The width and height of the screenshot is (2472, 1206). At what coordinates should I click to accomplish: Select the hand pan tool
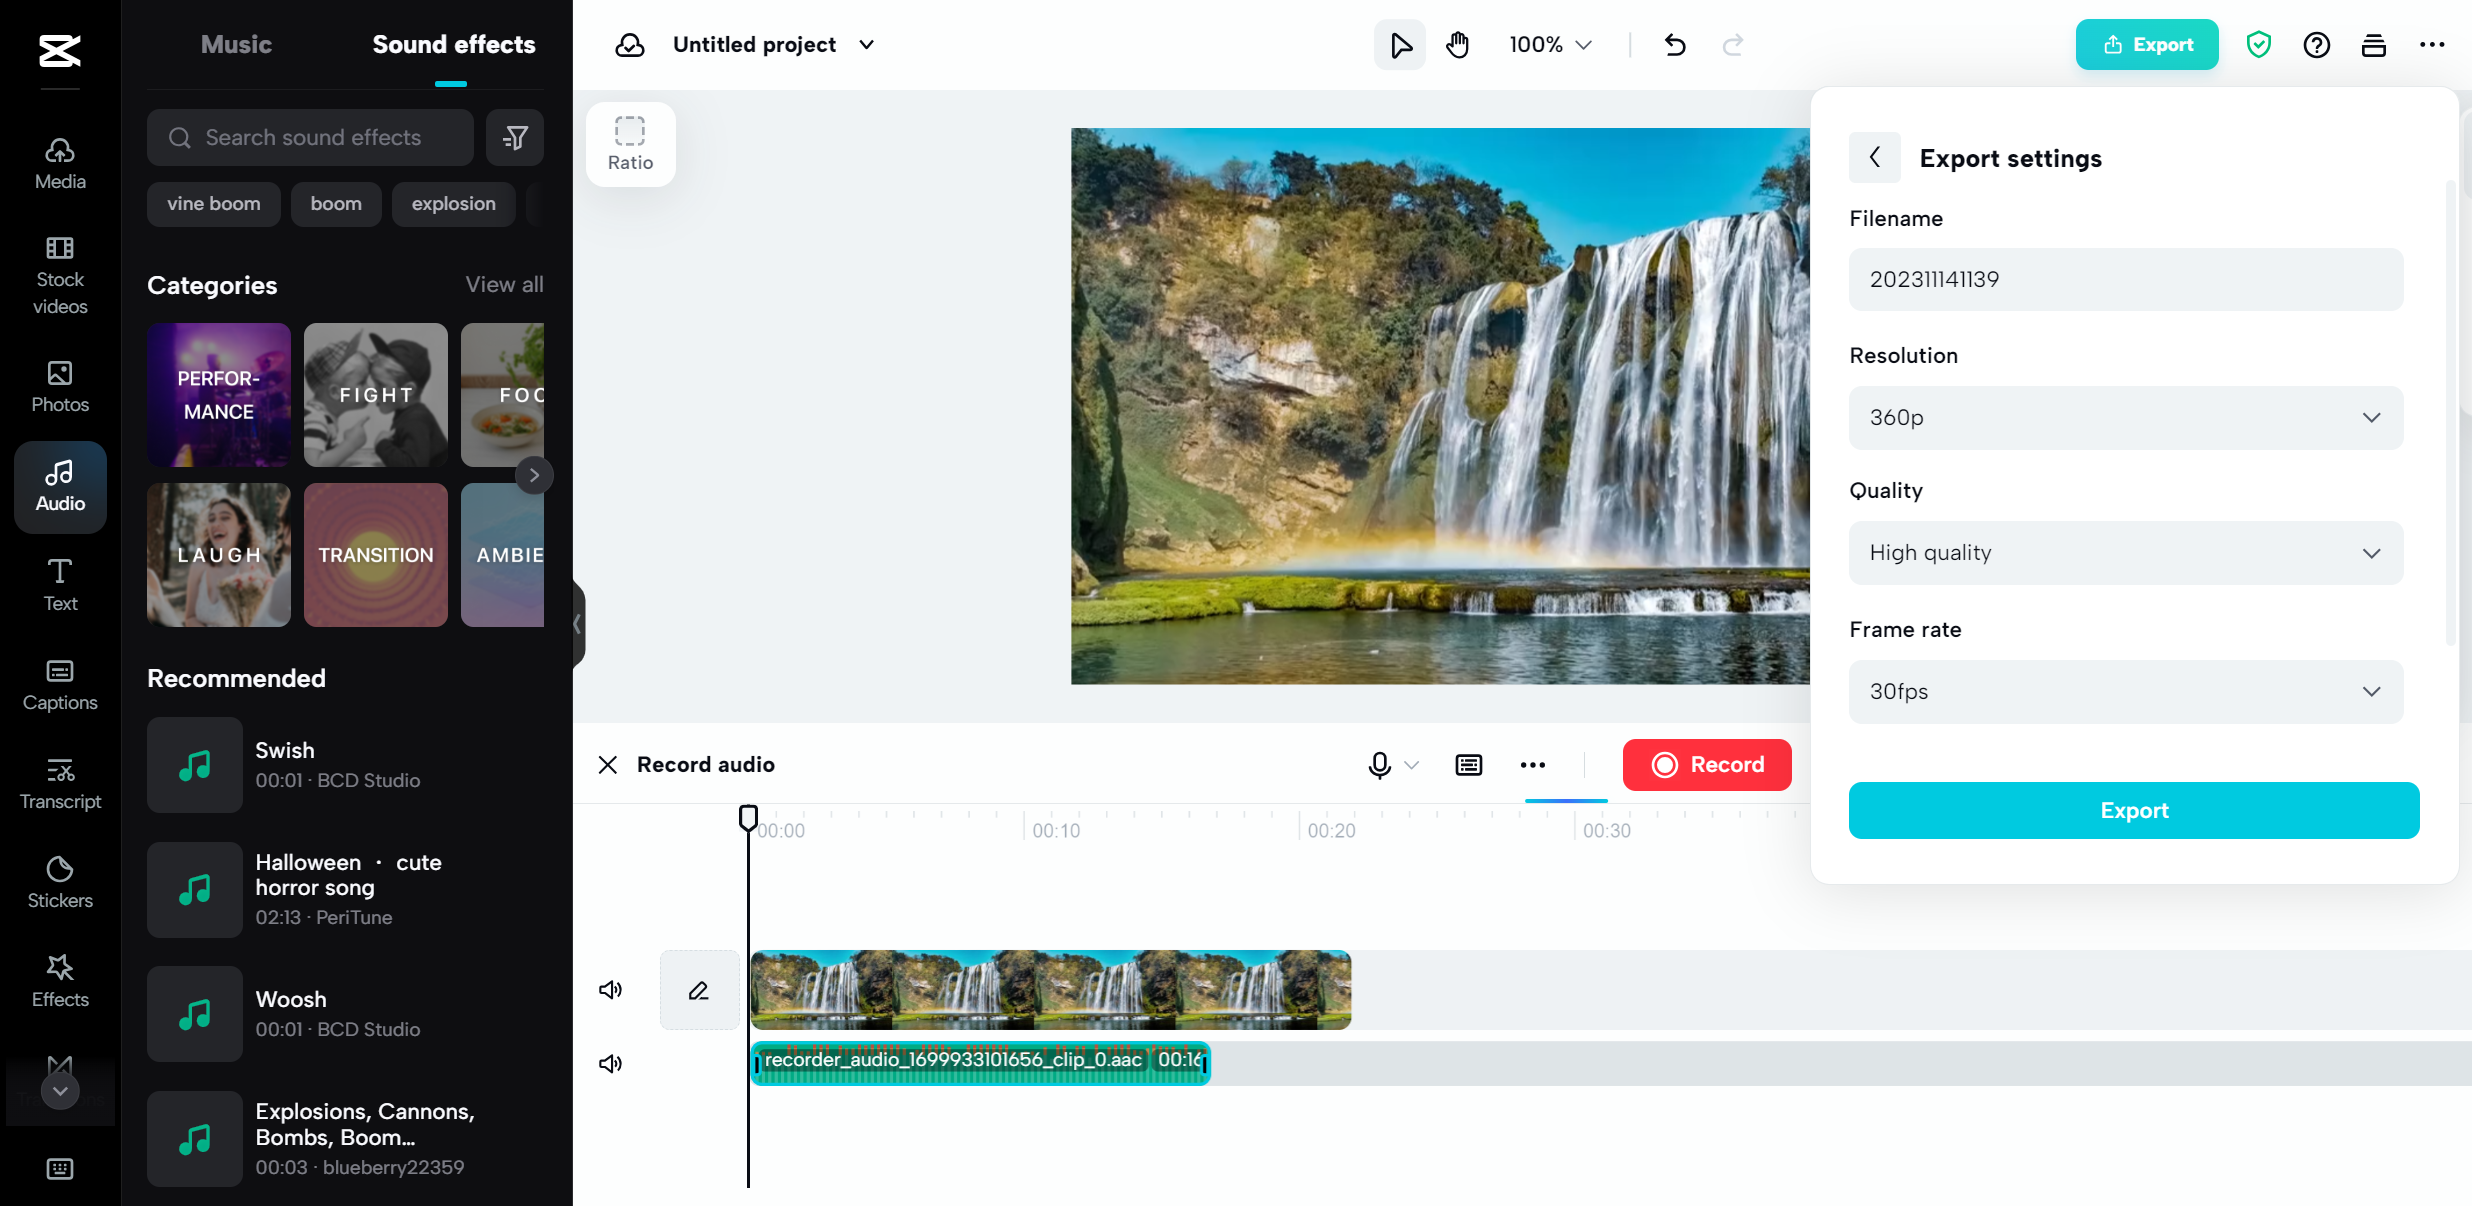(1457, 44)
